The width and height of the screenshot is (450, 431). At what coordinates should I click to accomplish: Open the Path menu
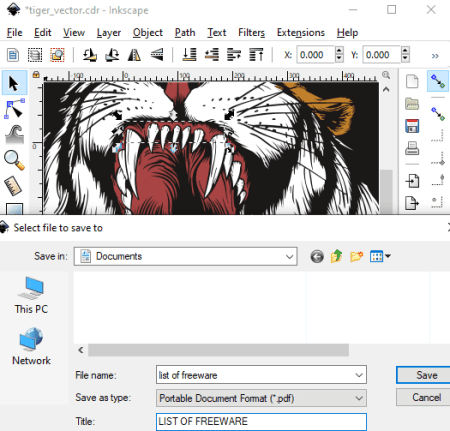coord(185,33)
